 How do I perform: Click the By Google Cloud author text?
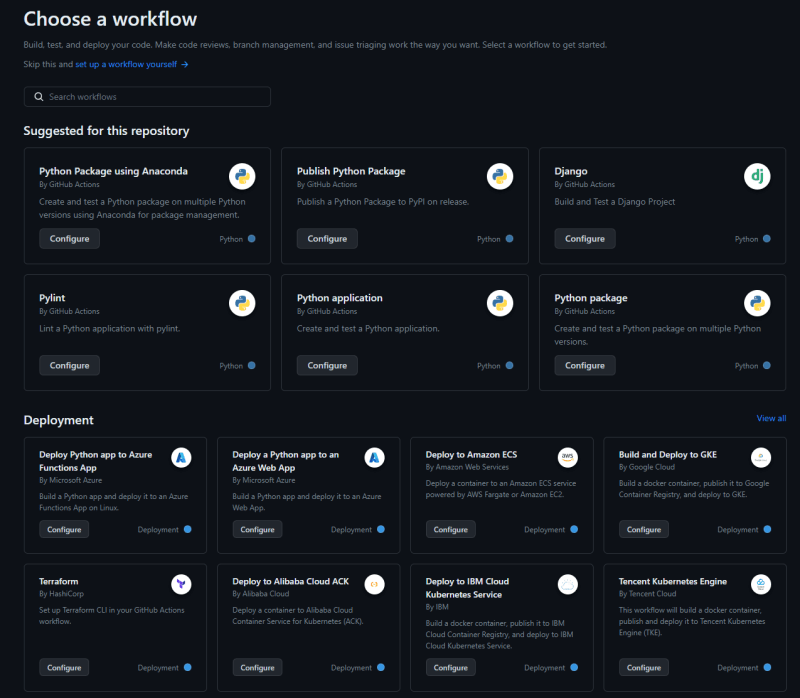[x=647, y=467]
